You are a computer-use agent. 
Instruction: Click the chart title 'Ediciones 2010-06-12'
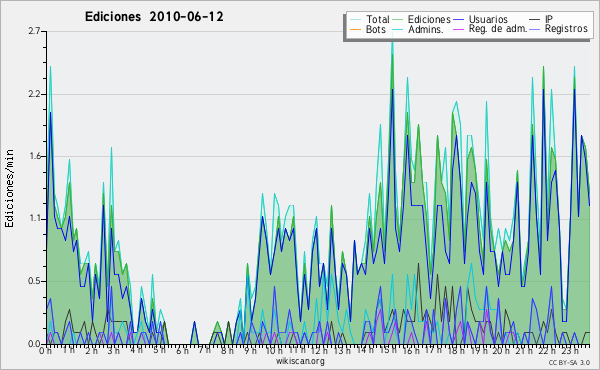point(154,17)
